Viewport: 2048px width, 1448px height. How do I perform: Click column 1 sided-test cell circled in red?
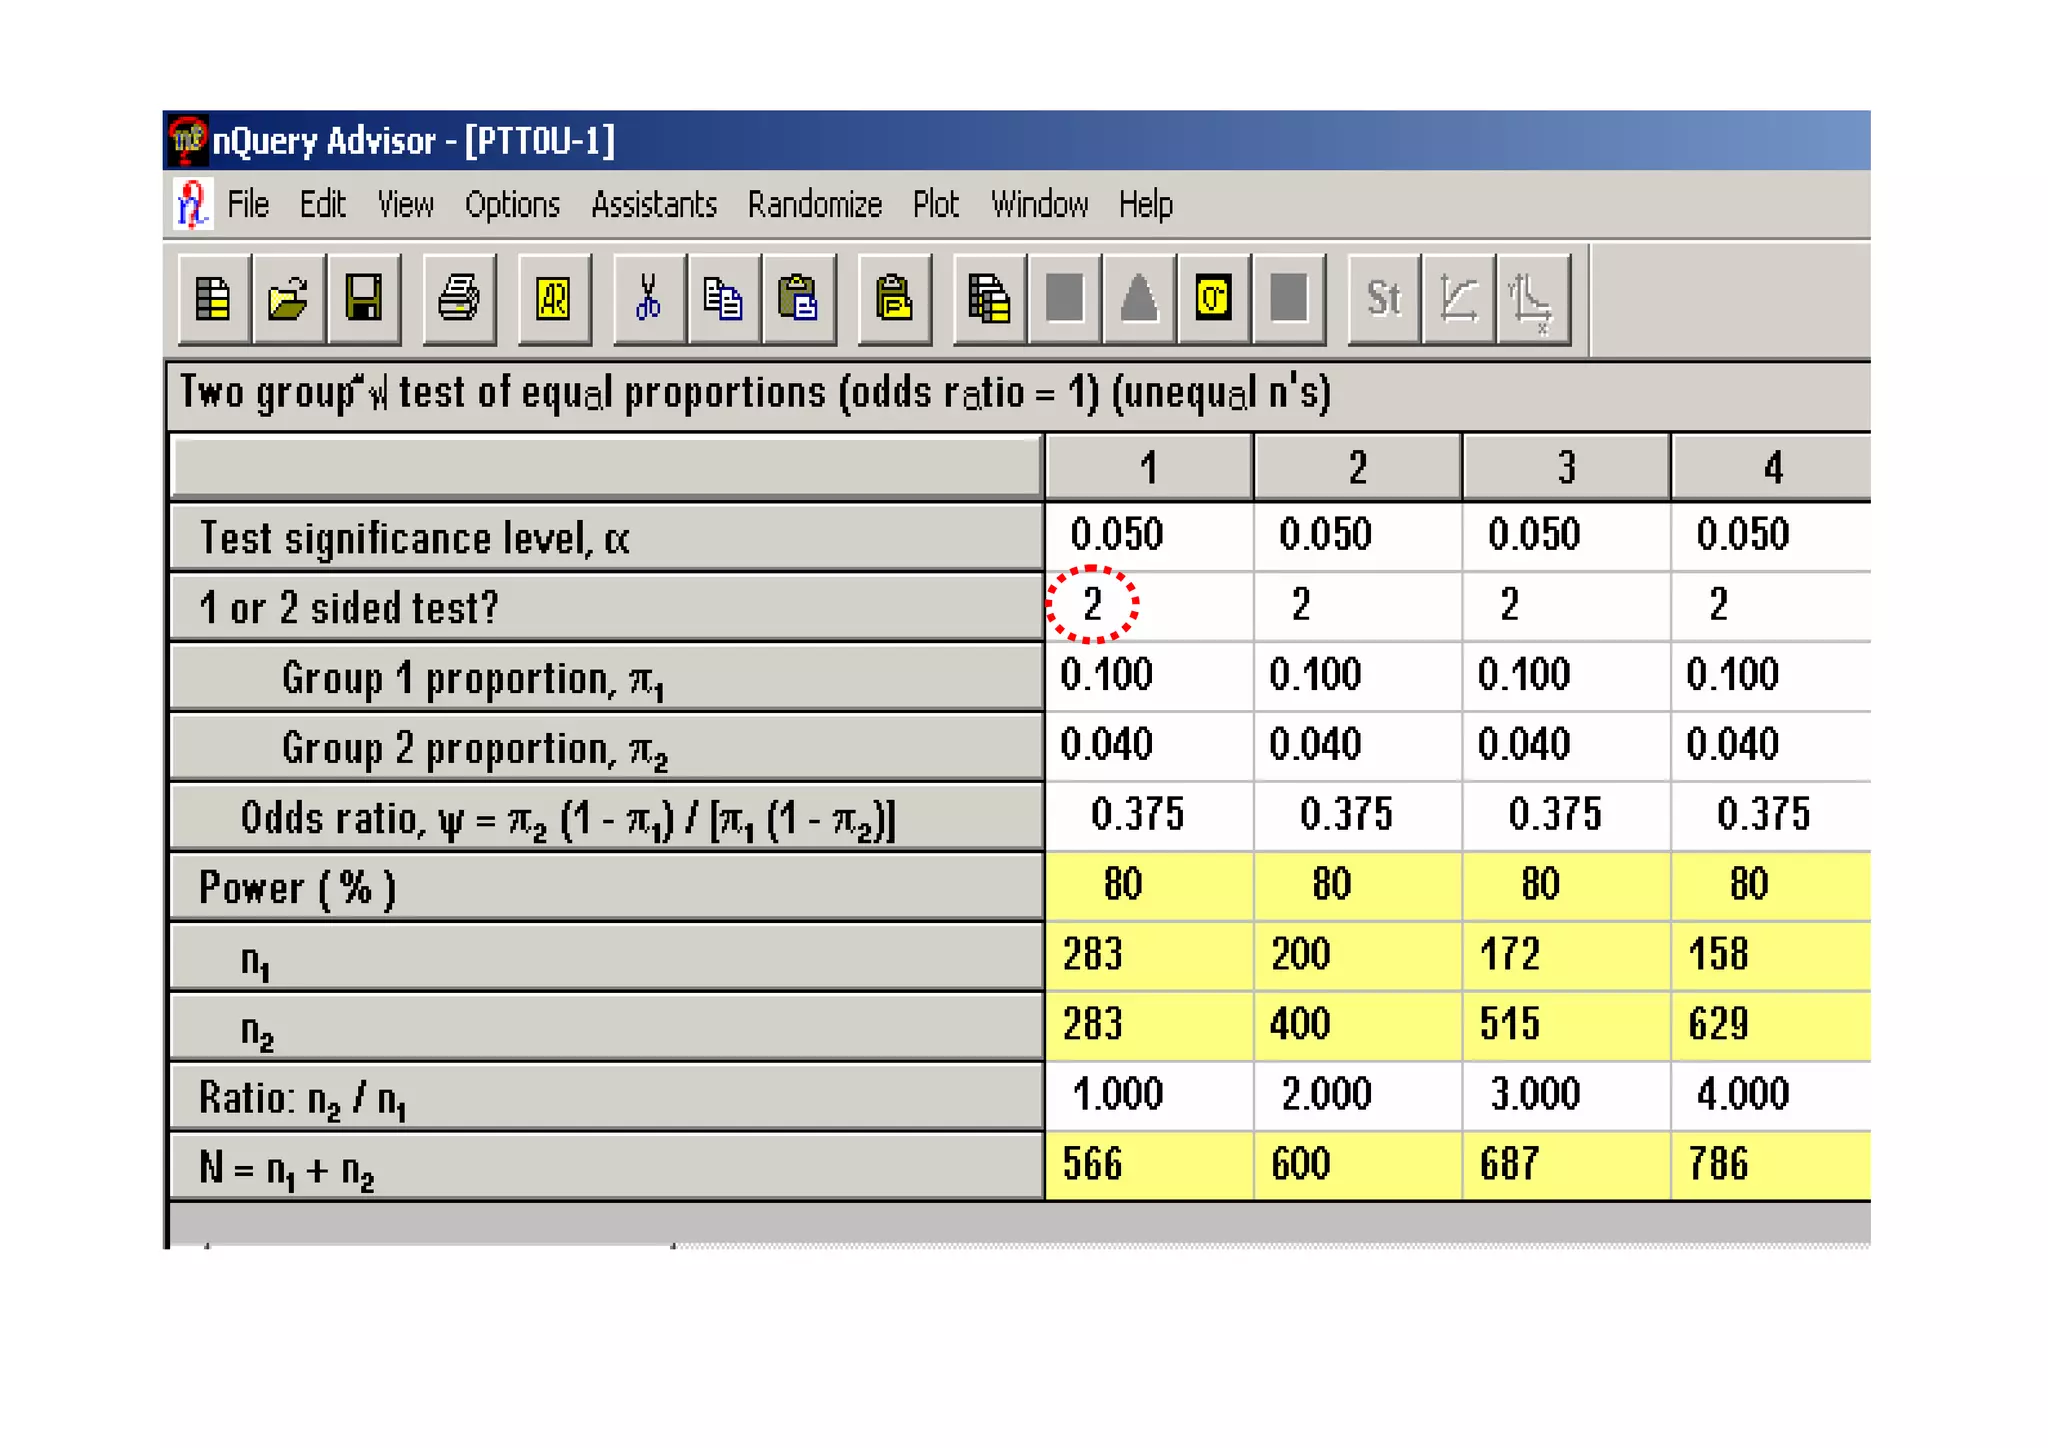point(1092,604)
